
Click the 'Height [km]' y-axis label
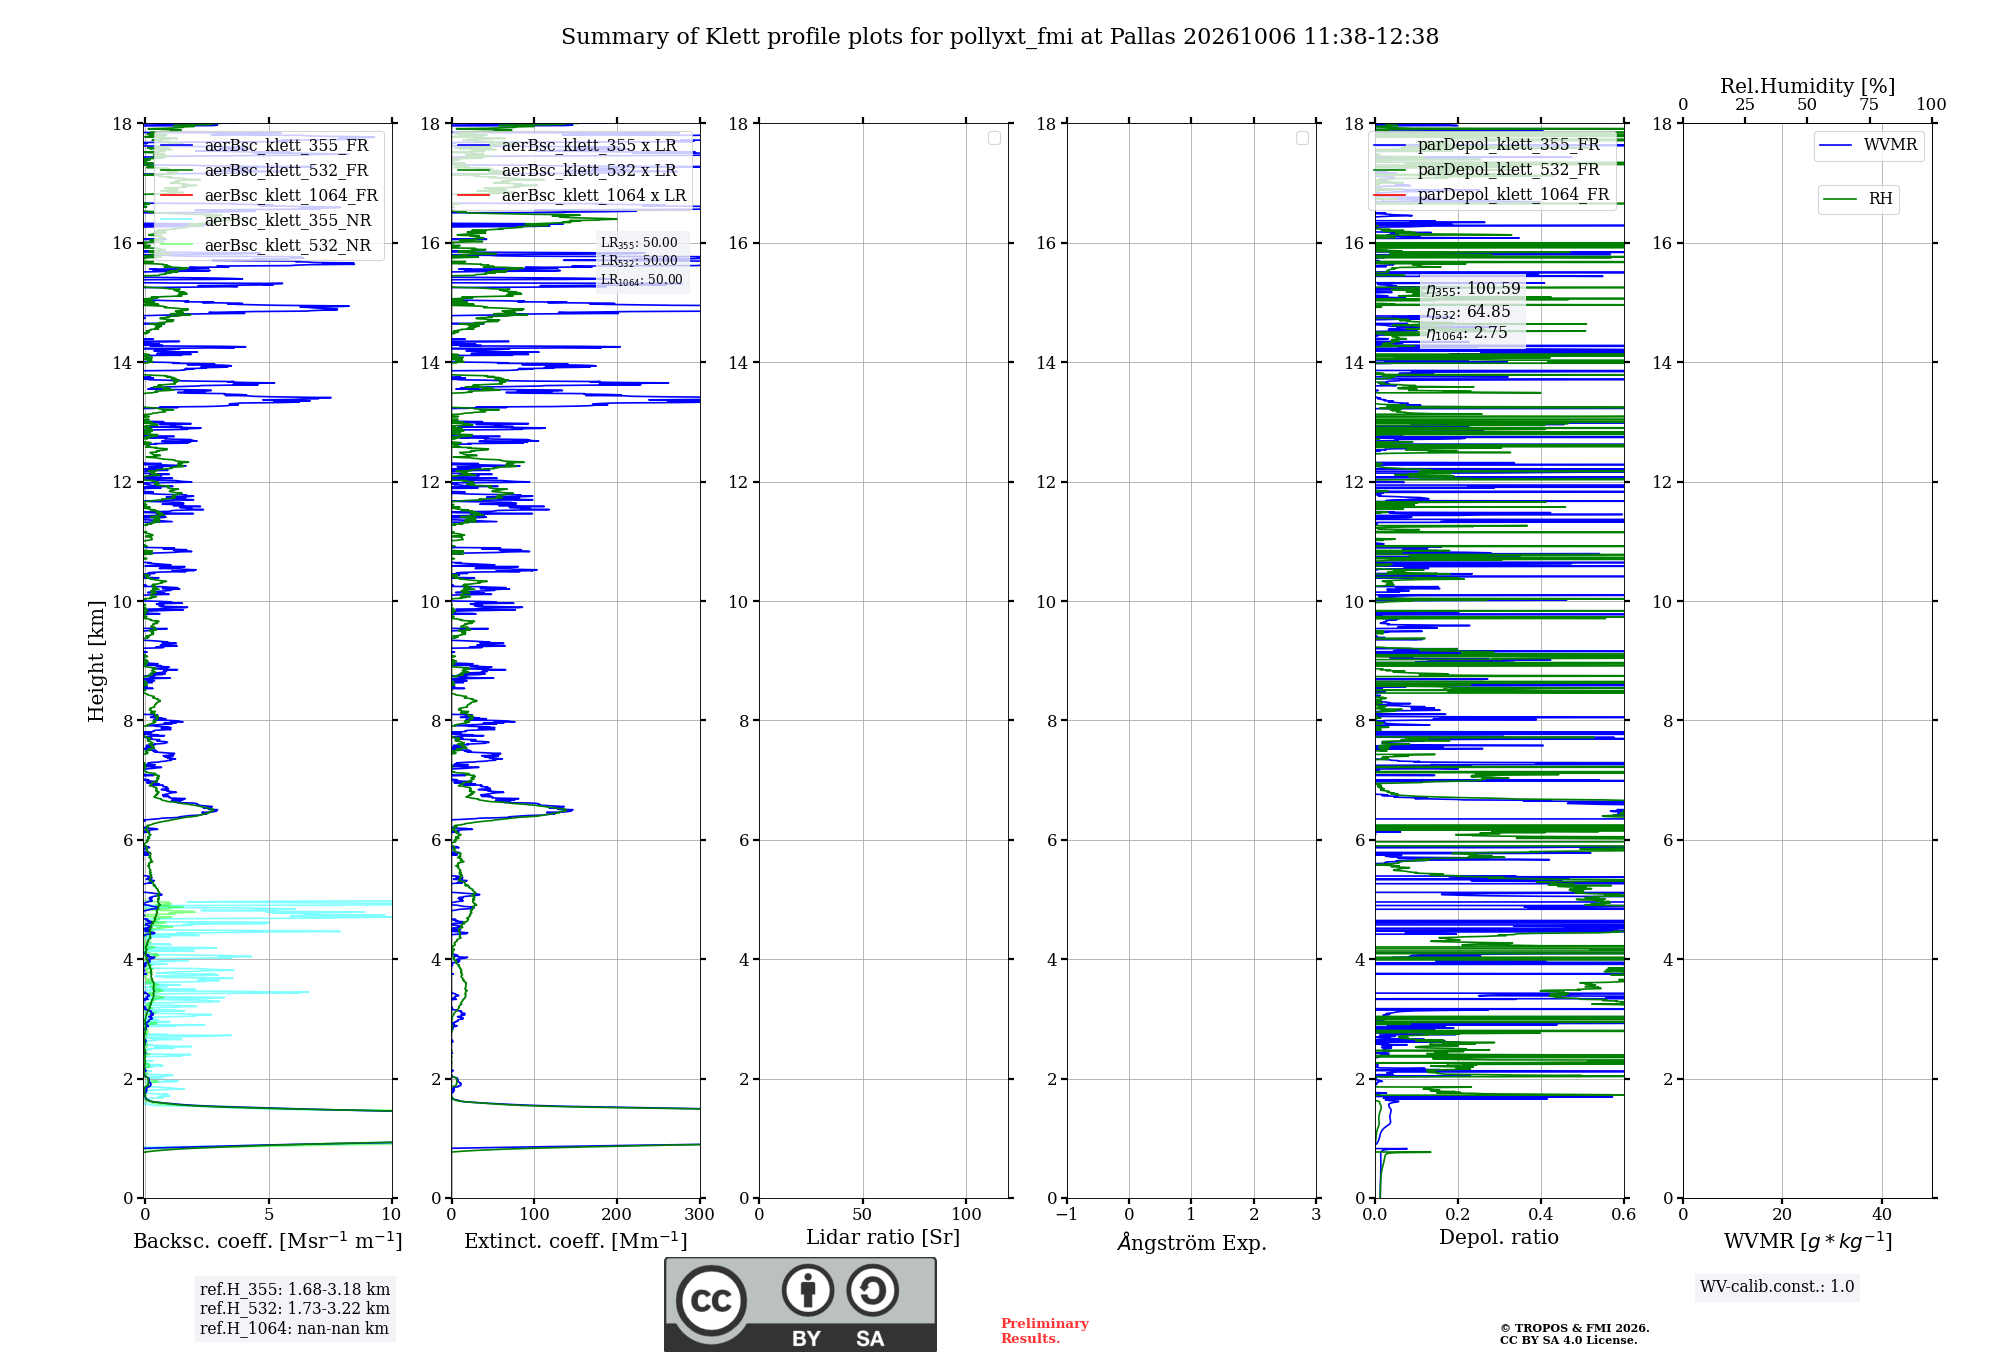(96, 661)
